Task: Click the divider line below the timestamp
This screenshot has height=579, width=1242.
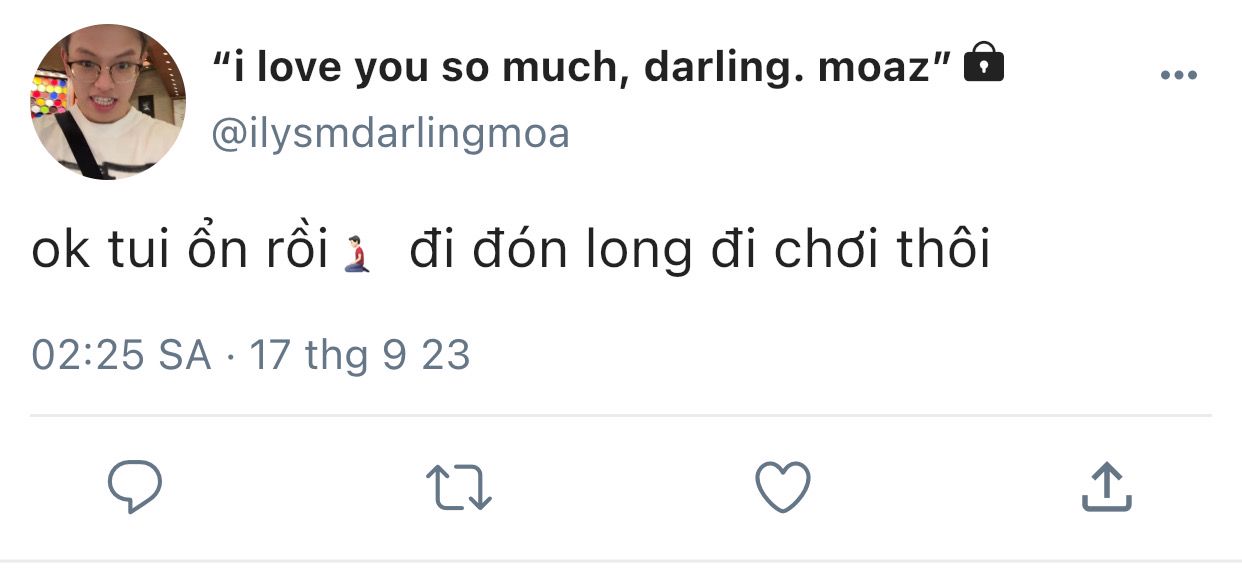Action: pos(621,414)
